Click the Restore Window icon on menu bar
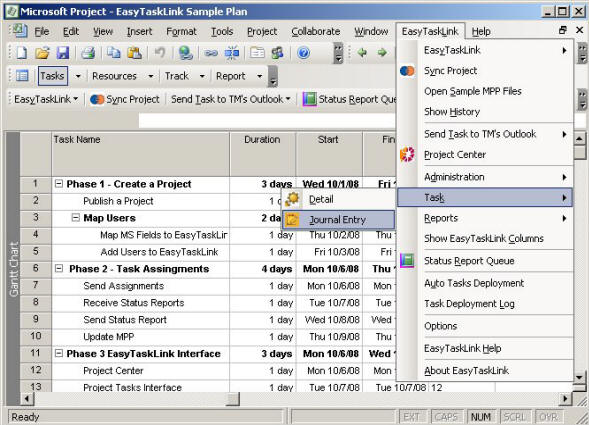The width and height of the screenshot is (589, 425). [562, 30]
